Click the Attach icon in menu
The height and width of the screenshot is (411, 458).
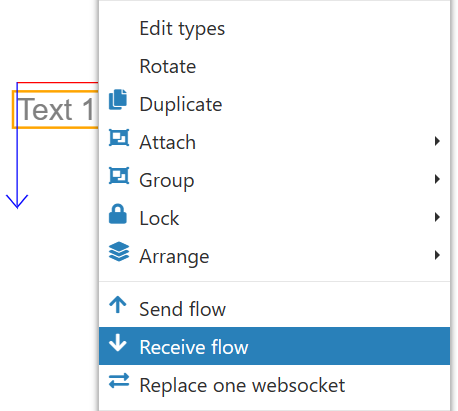pyautogui.click(x=119, y=138)
